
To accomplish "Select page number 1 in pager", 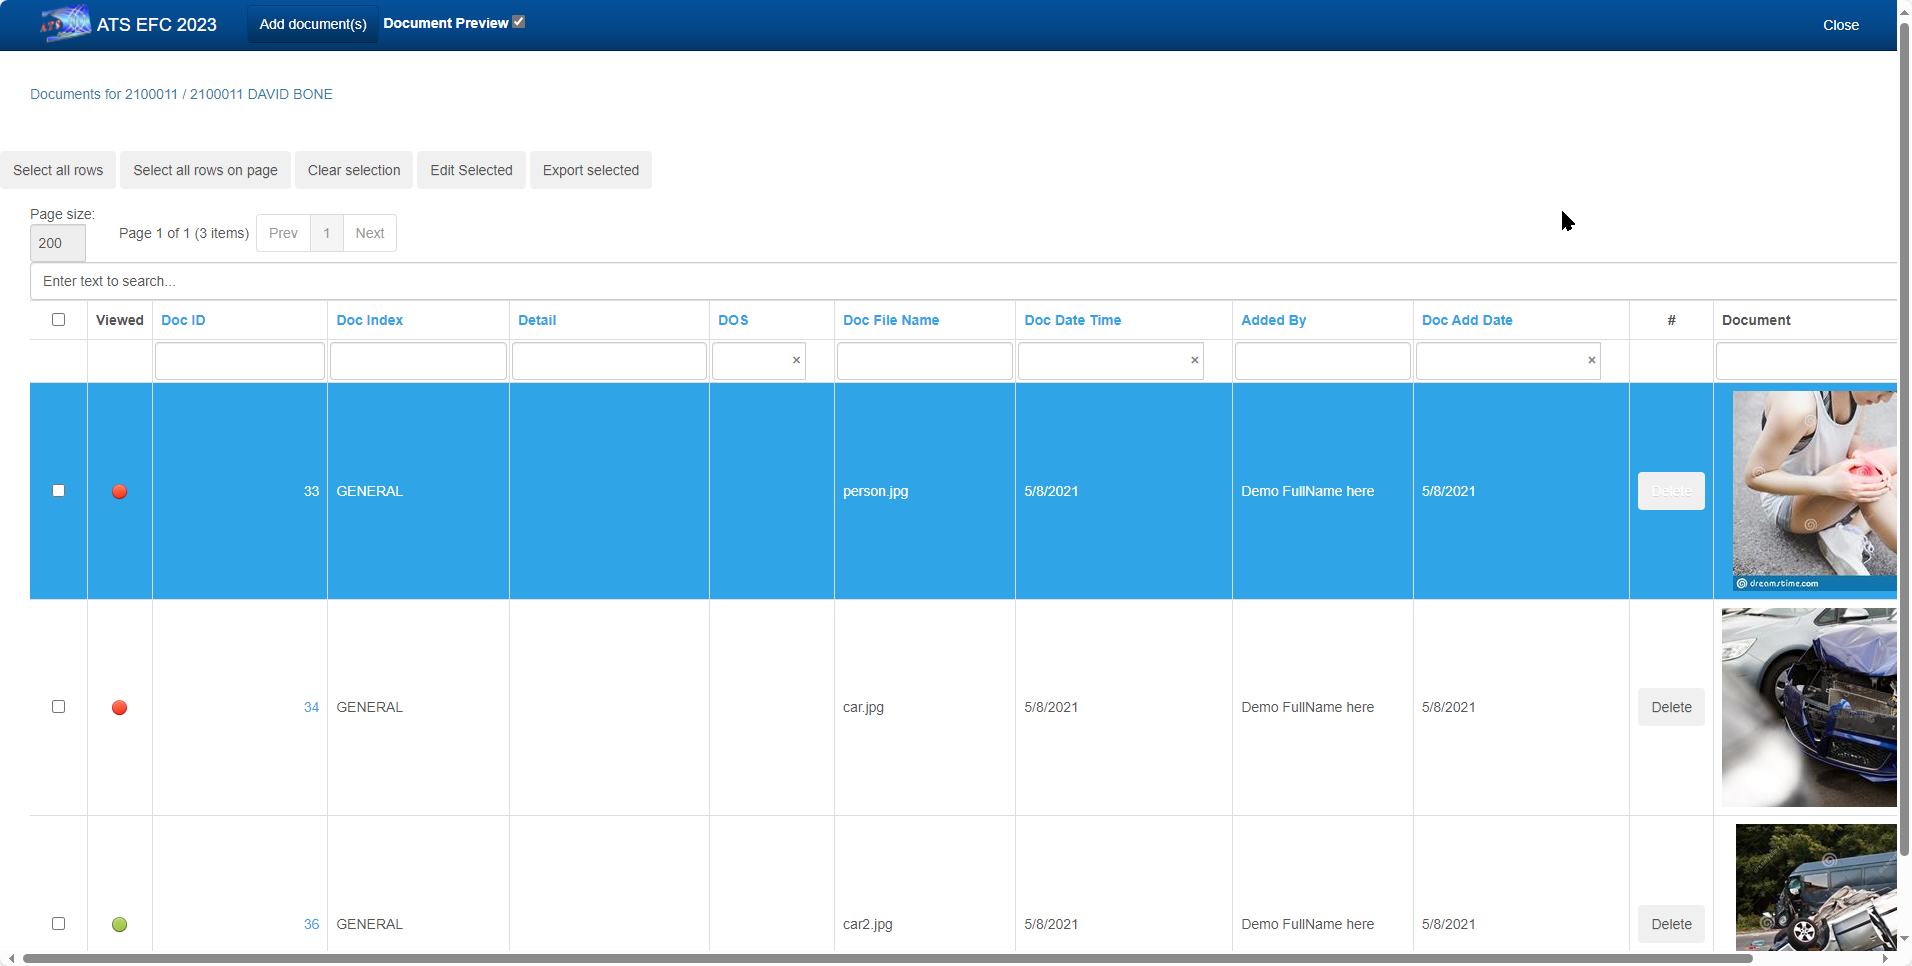I will [x=326, y=233].
